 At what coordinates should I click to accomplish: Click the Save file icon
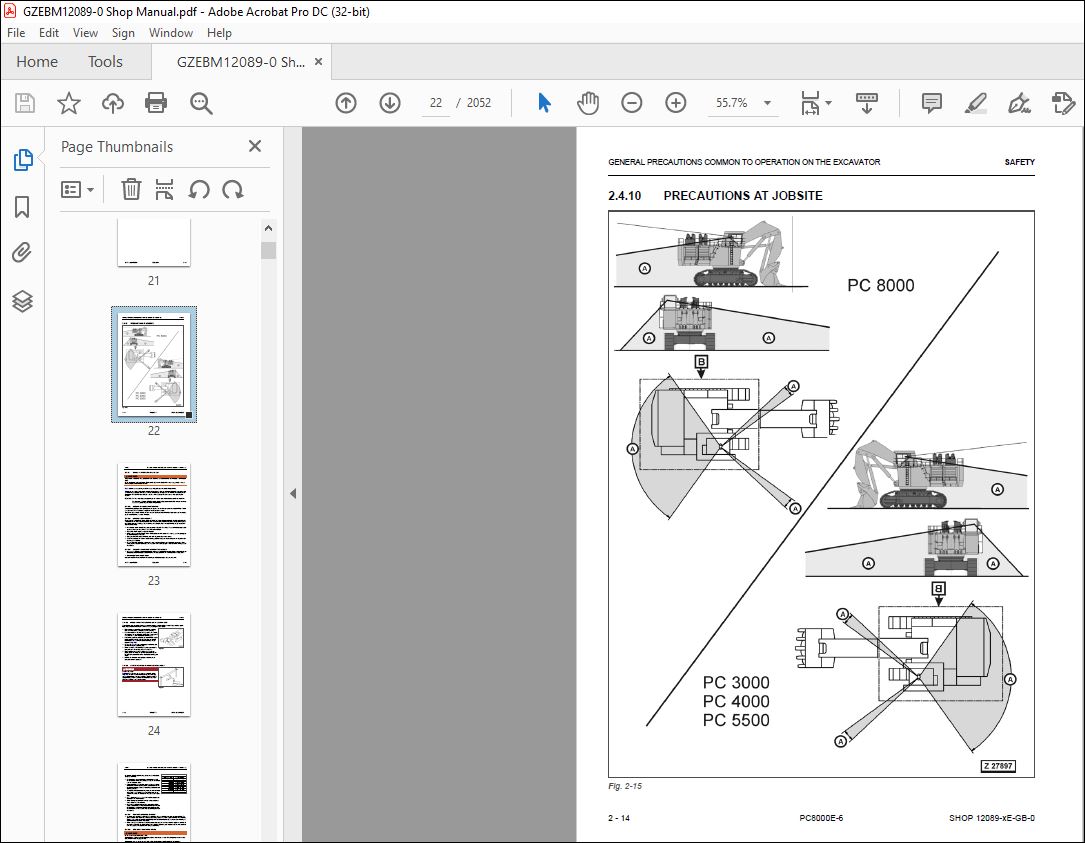click(x=25, y=103)
